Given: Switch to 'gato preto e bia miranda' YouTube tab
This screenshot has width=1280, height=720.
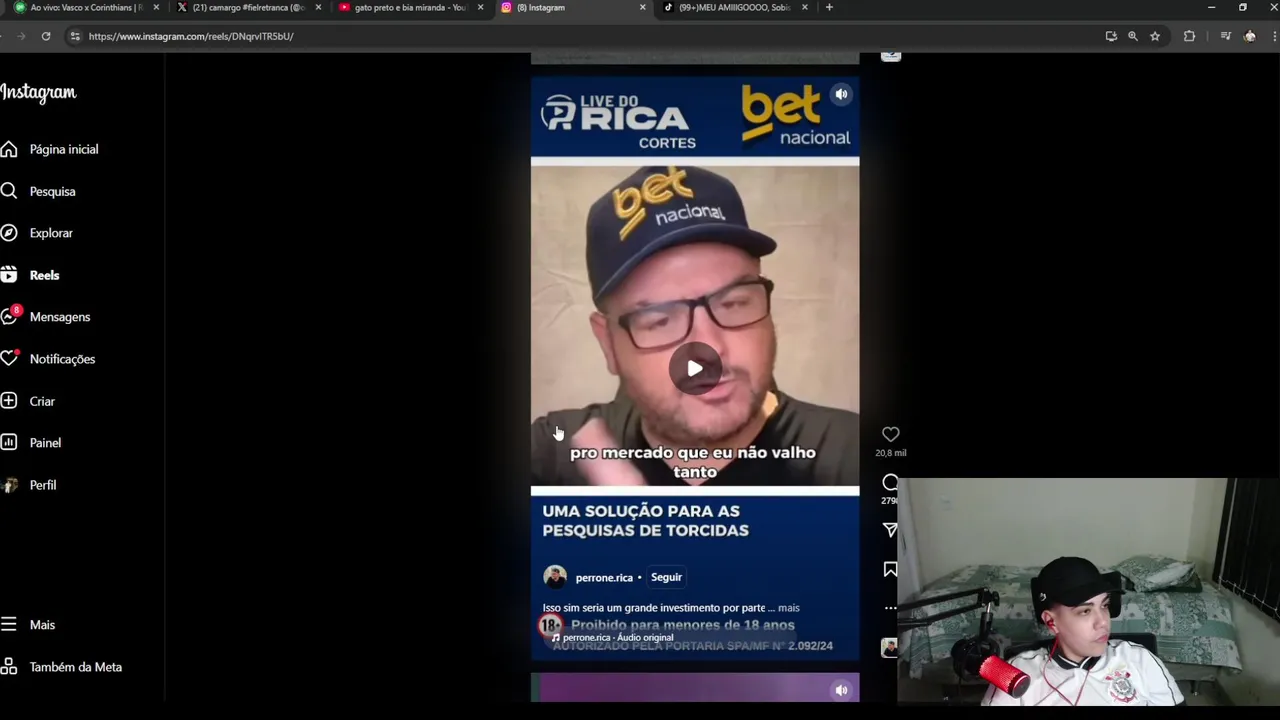Looking at the screenshot, I should tap(410, 7).
